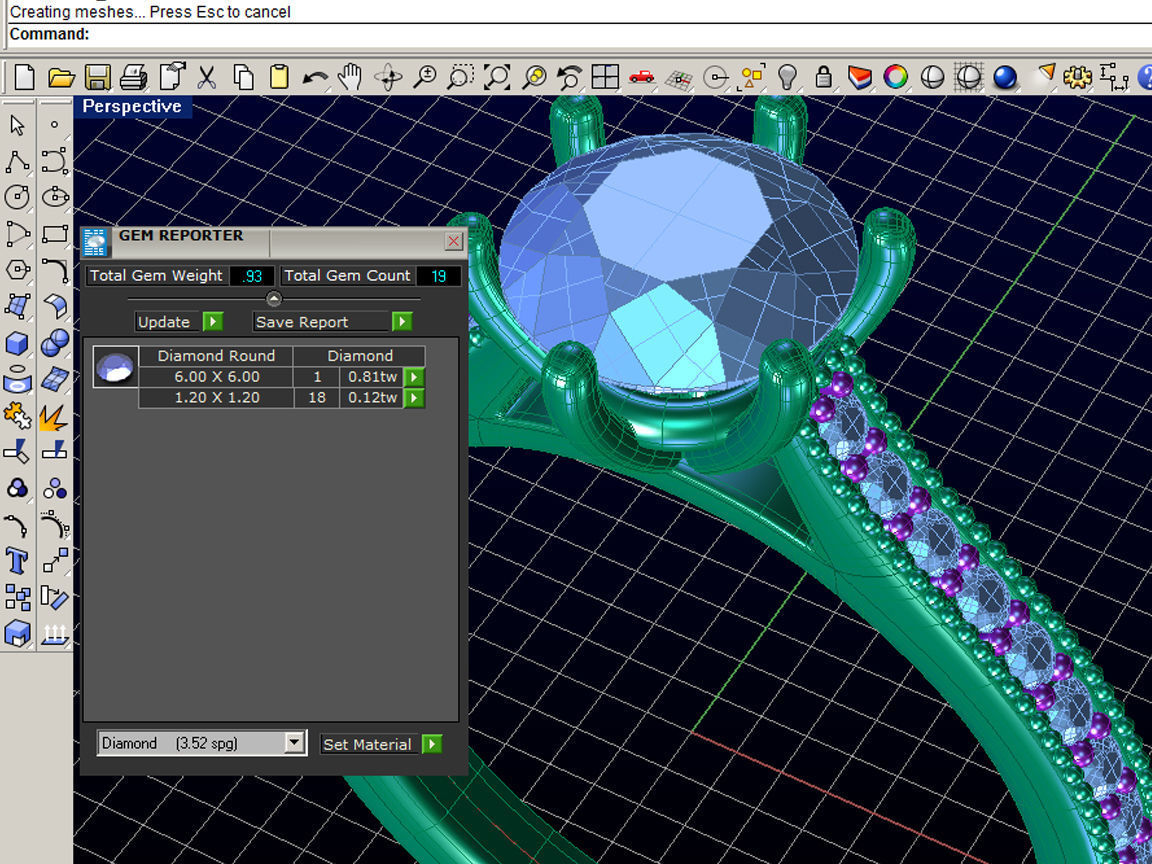The width and height of the screenshot is (1152, 864).
Task: Select the Arc tool
Action: pos(18,234)
